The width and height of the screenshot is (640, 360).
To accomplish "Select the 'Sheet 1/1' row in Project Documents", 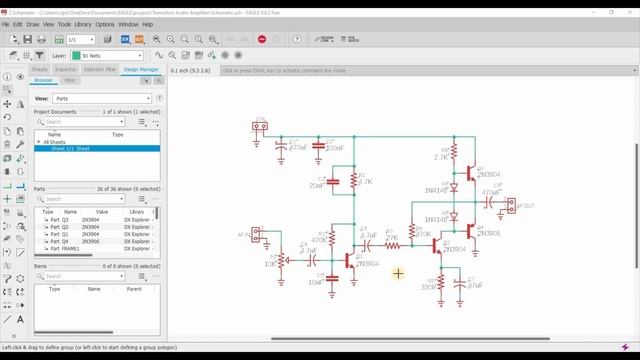I will (97, 148).
